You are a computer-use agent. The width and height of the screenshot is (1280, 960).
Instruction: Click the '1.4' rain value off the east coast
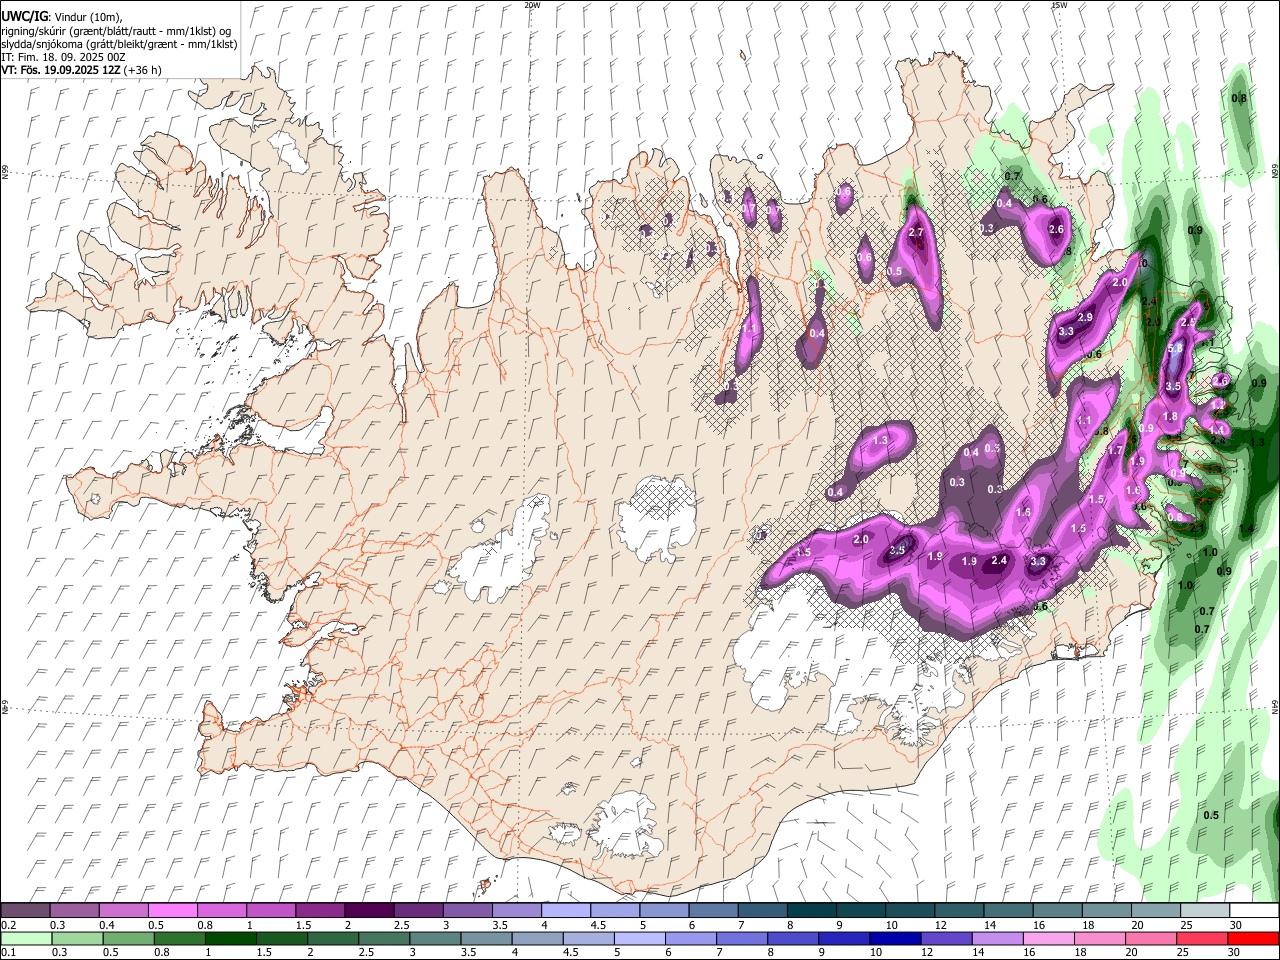point(1246,528)
